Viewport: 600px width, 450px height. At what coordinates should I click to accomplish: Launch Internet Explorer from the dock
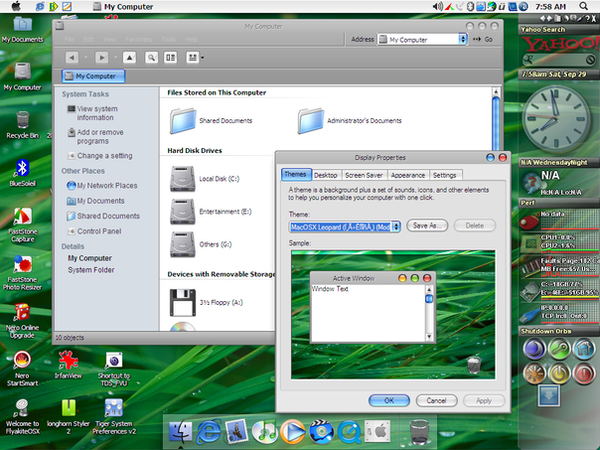coord(209,430)
